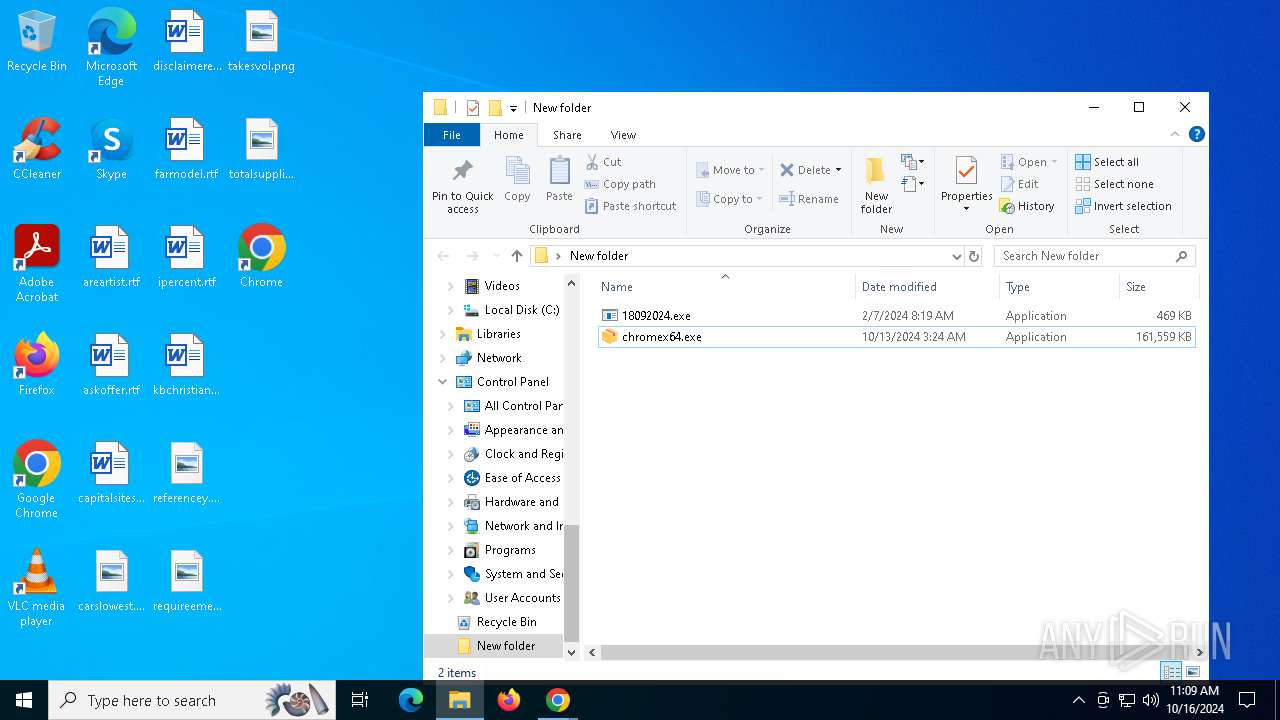1280x720 pixels.
Task: Click Rename in Organize group
Action: (810, 199)
